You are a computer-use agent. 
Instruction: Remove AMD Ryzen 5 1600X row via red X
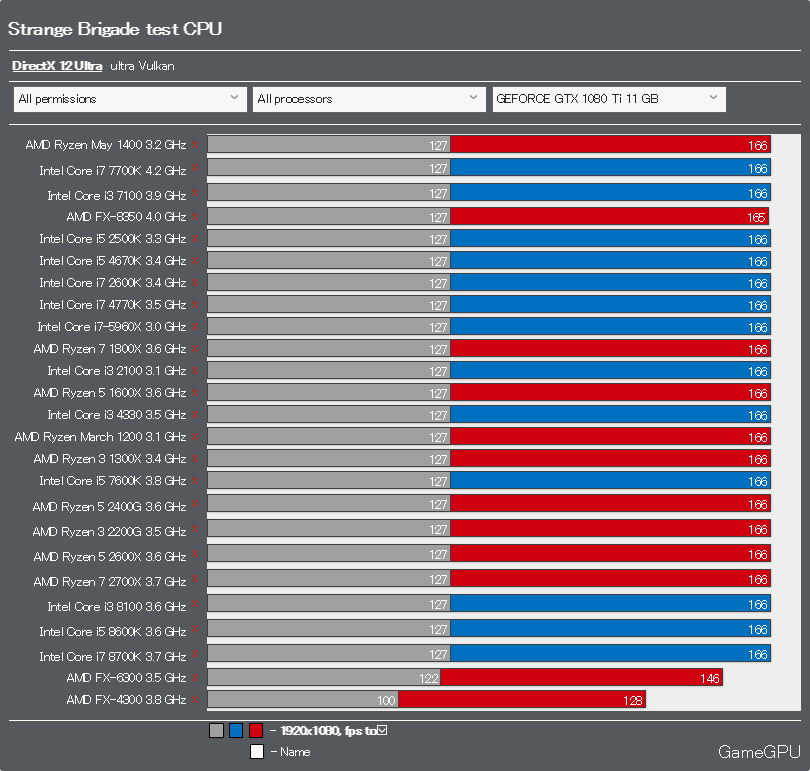point(195,392)
